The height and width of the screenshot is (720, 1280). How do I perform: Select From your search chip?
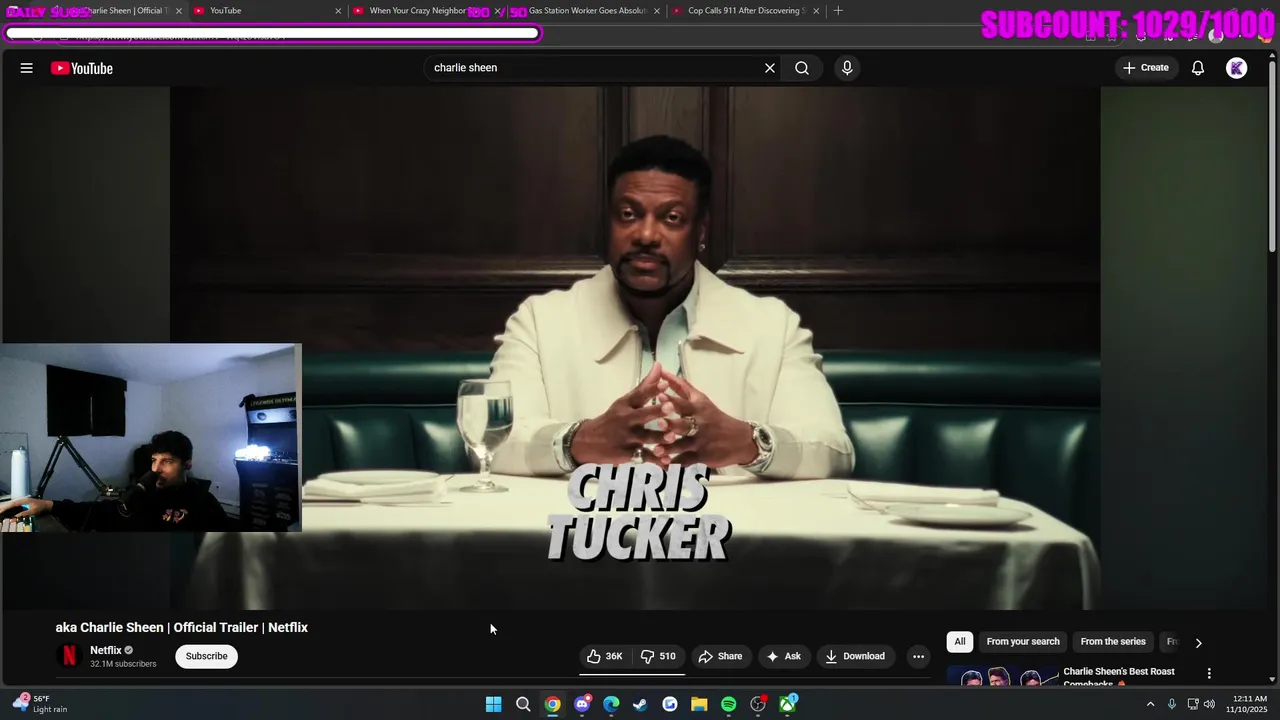pyautogui.click(x=1023, y=642)
